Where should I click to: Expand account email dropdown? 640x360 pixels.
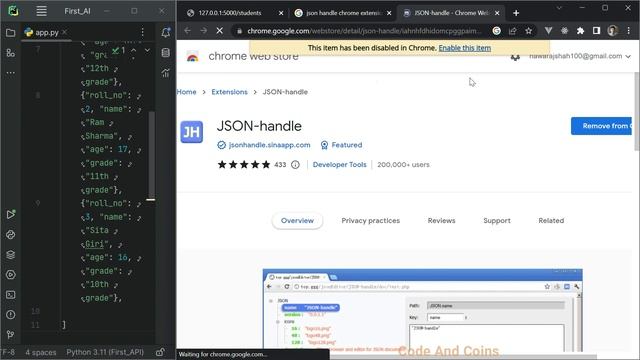(628, 57)
